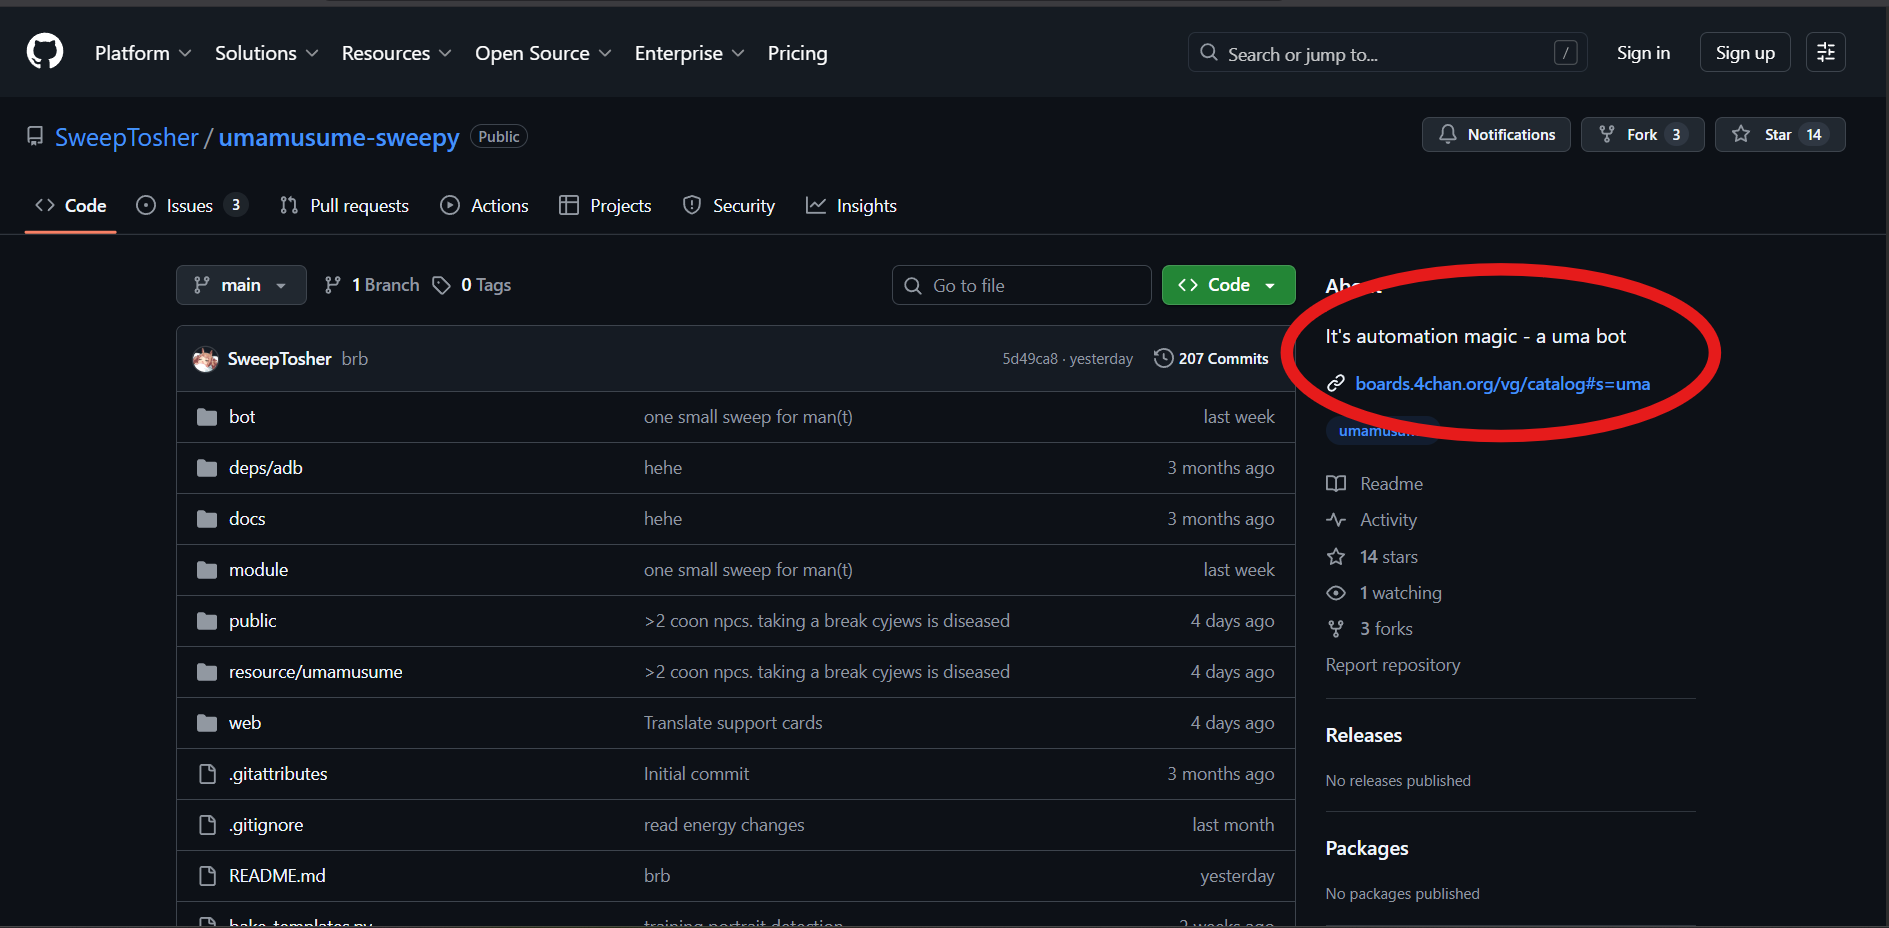This screenshot has width=1889, height=928.
Task: Open the Initial commit message link
Action: 696,774
